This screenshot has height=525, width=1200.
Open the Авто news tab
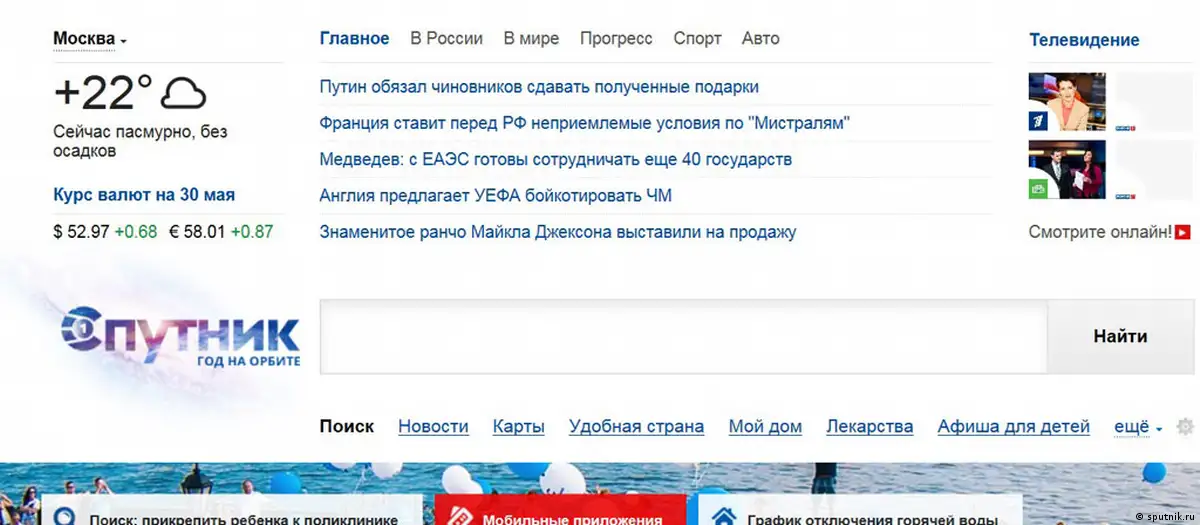click(x=760, y=39)
